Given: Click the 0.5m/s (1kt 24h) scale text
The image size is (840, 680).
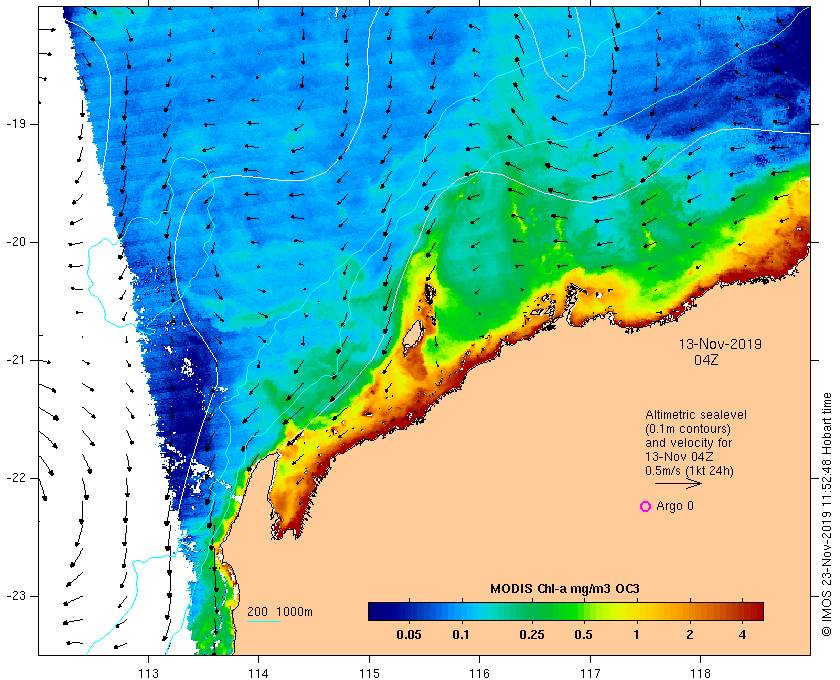Looking at the screenshot, I should (x=689, y=471).
